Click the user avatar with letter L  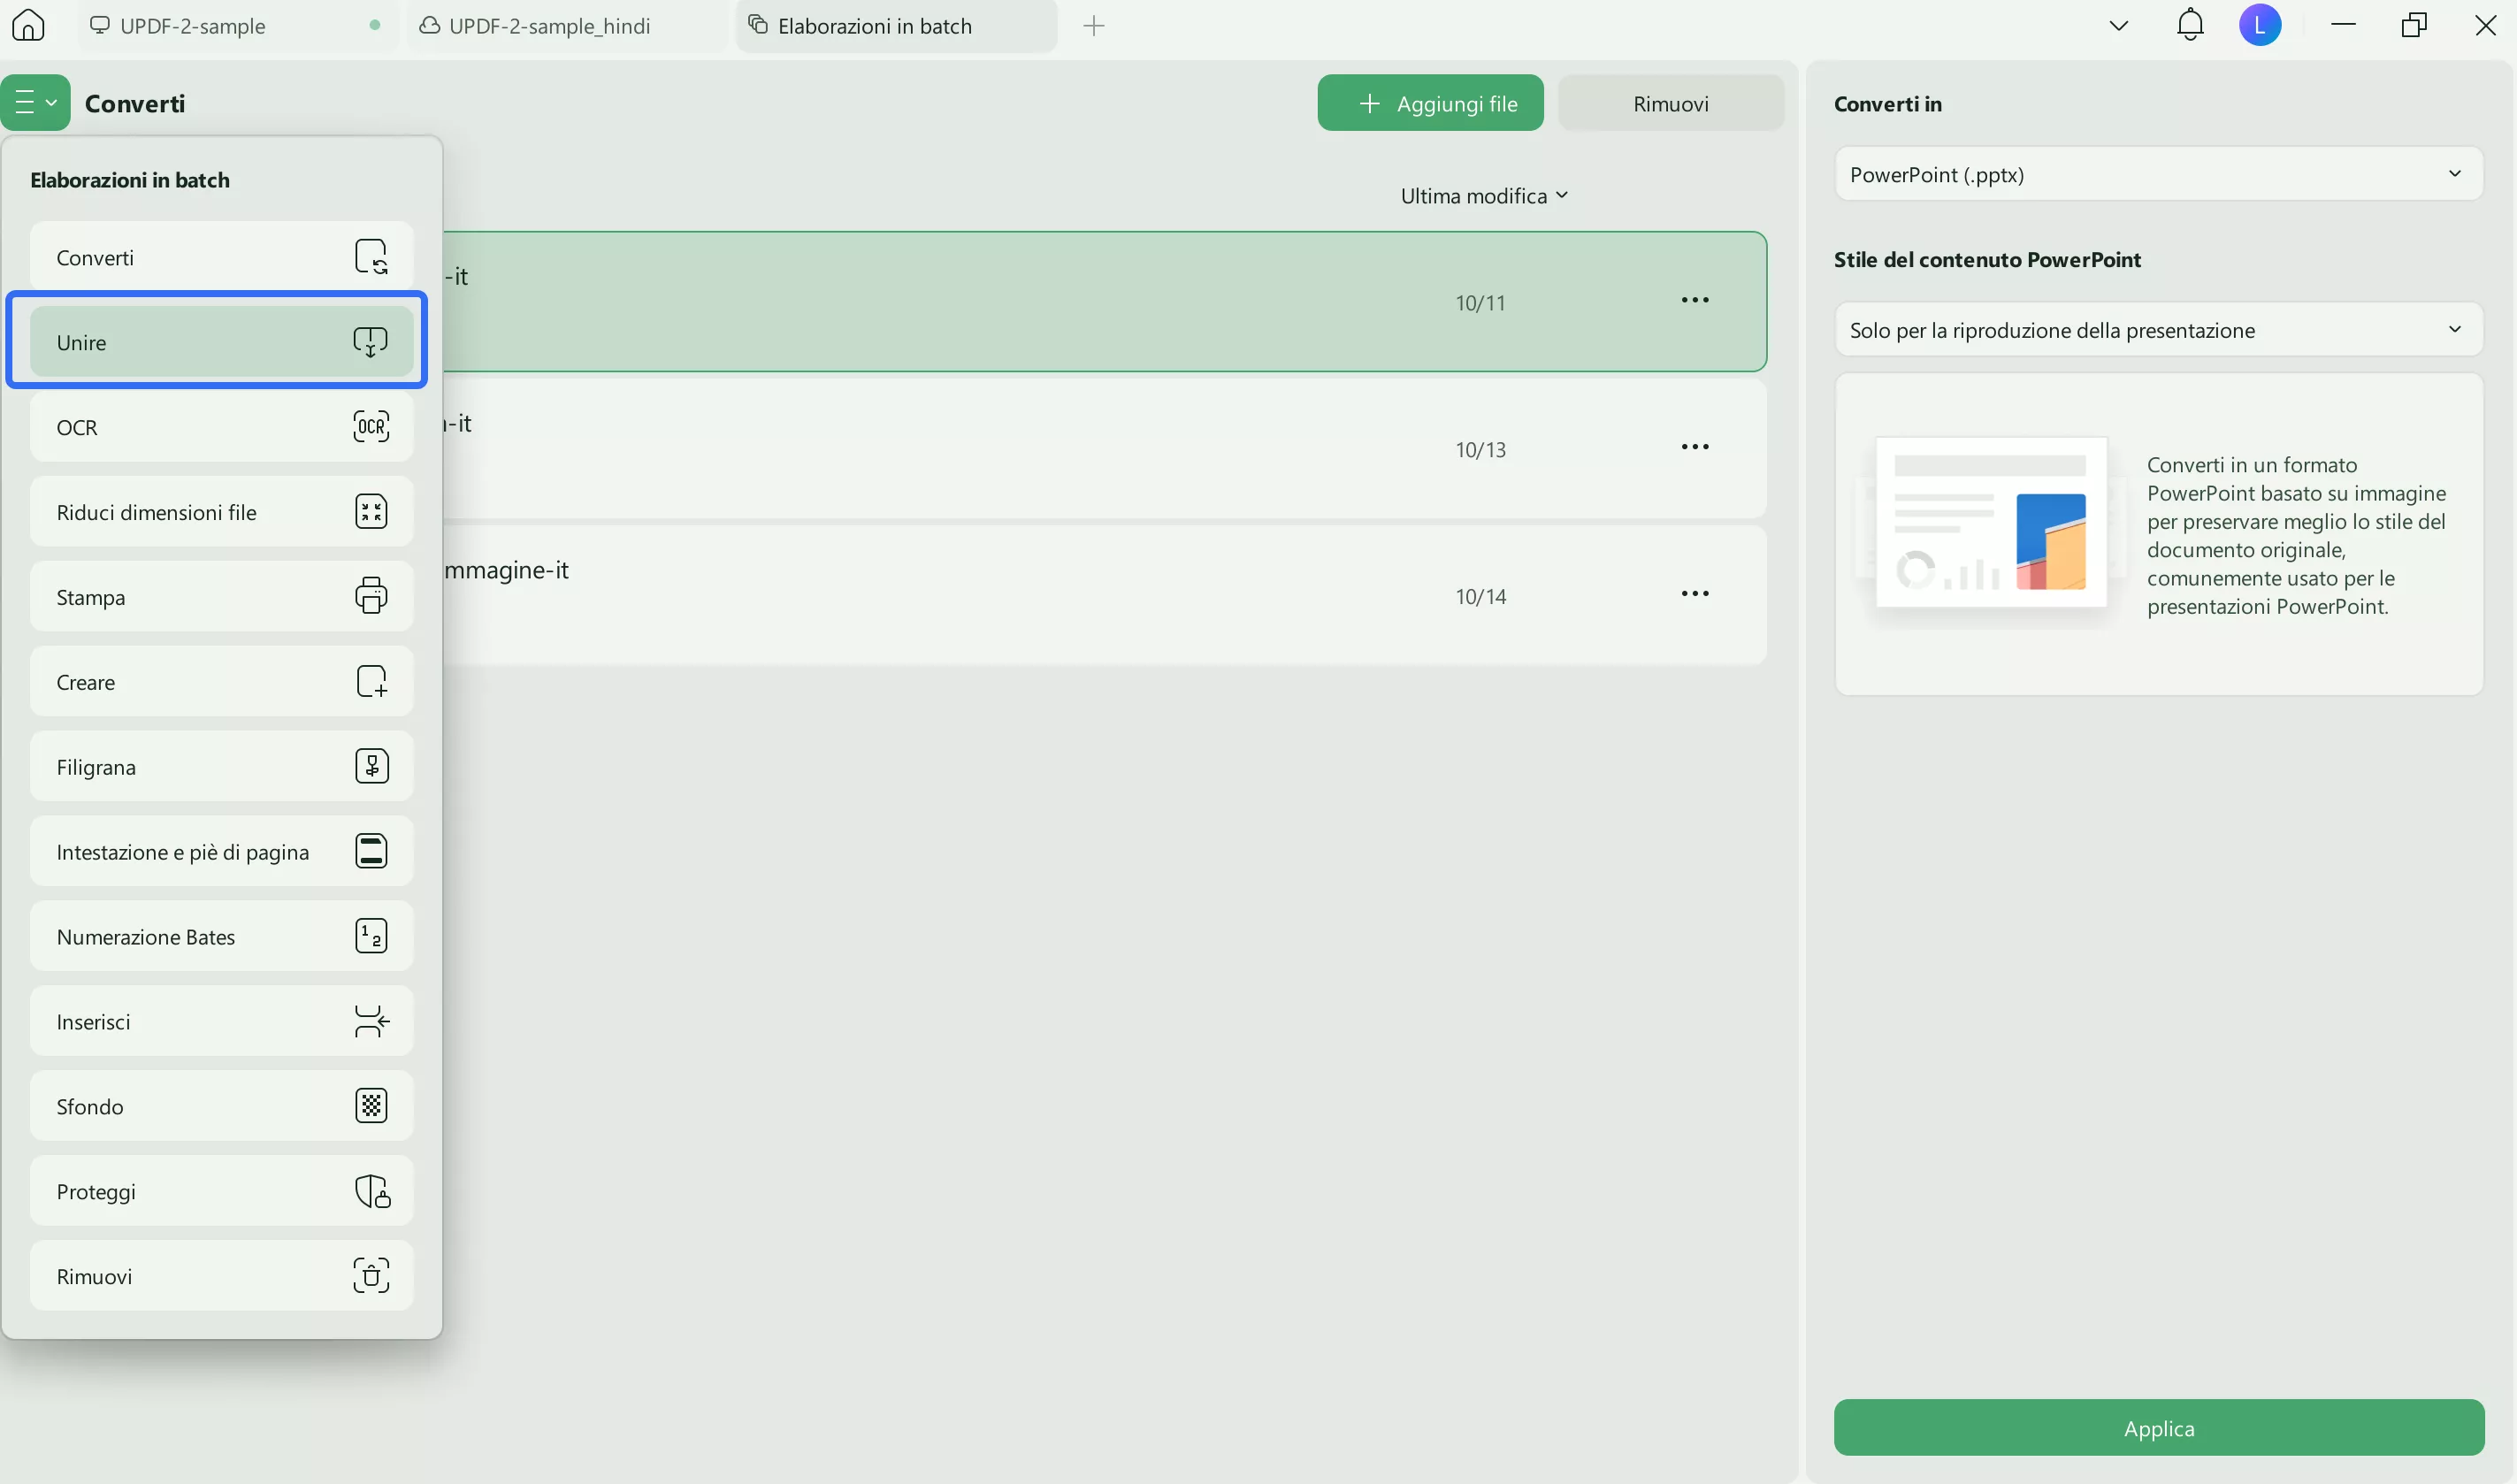(x=2259, y=25)
